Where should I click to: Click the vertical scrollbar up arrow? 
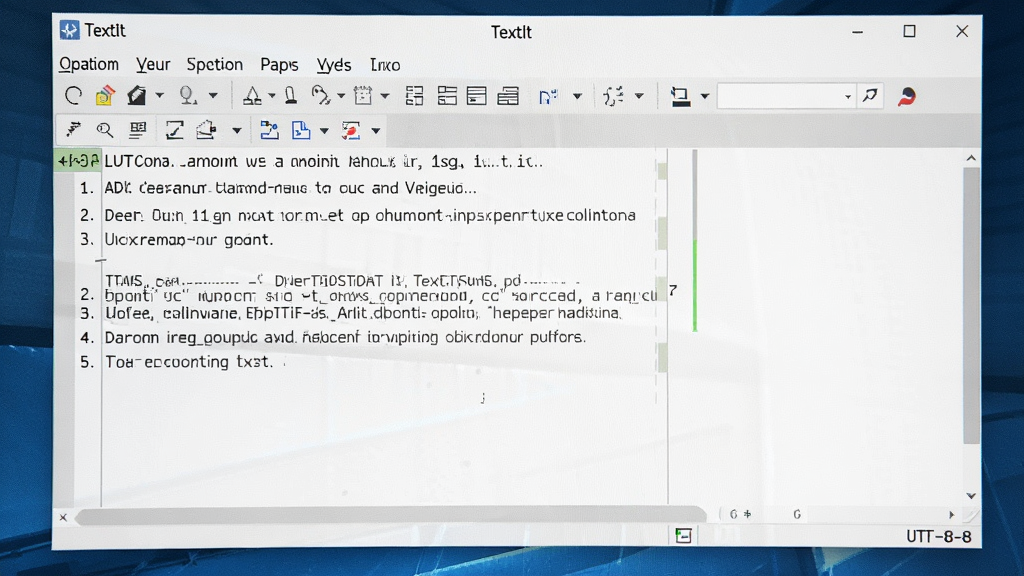click(x=971, y=158)
